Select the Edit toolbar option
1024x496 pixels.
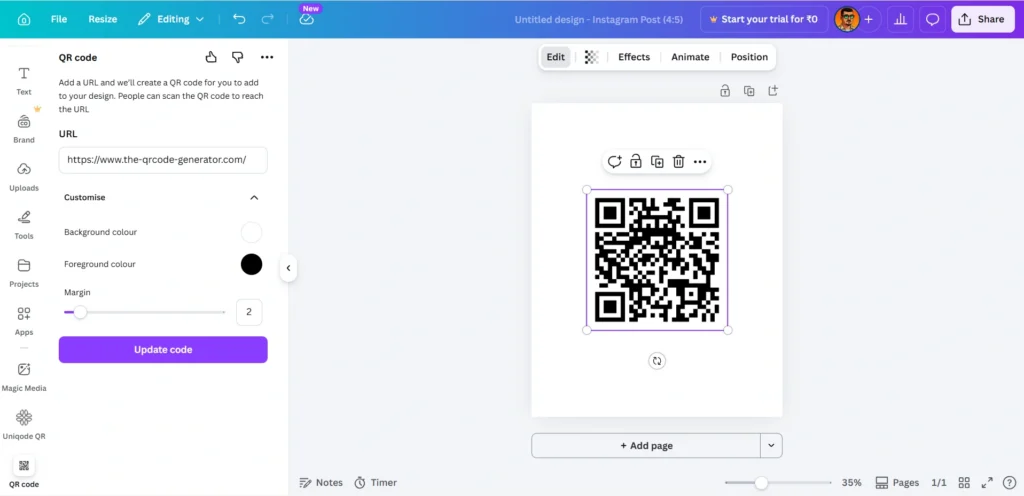556,57
